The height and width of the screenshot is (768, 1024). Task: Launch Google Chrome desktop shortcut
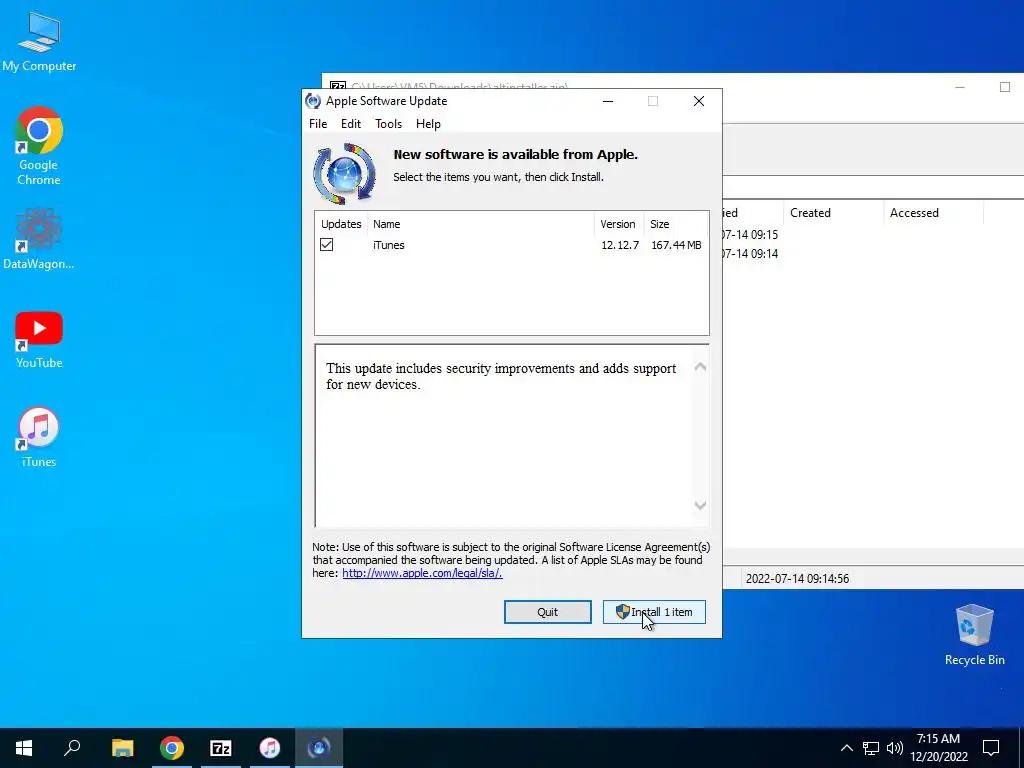(x=39, y=146)
